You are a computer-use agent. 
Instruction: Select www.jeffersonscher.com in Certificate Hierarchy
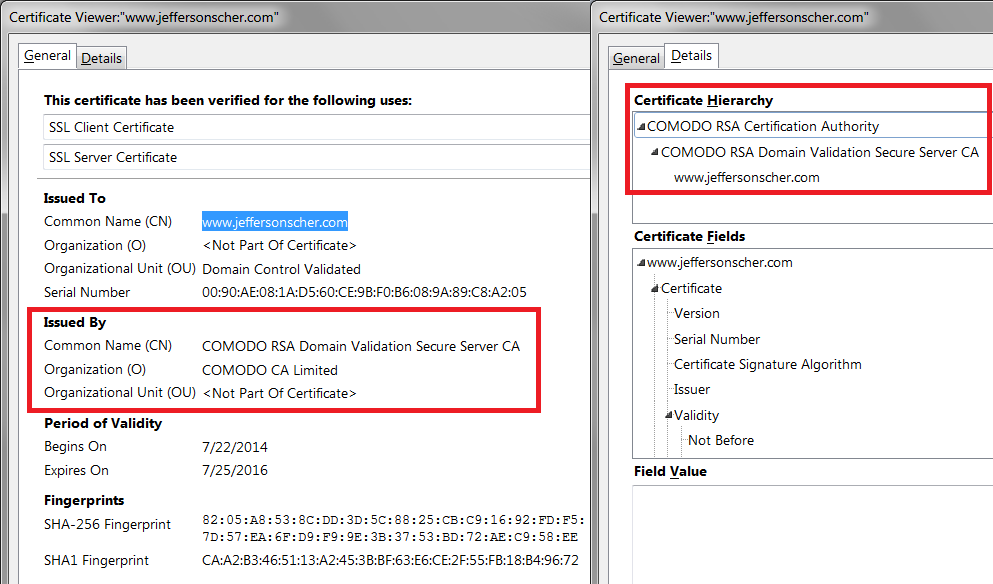(x=746, y=178)
